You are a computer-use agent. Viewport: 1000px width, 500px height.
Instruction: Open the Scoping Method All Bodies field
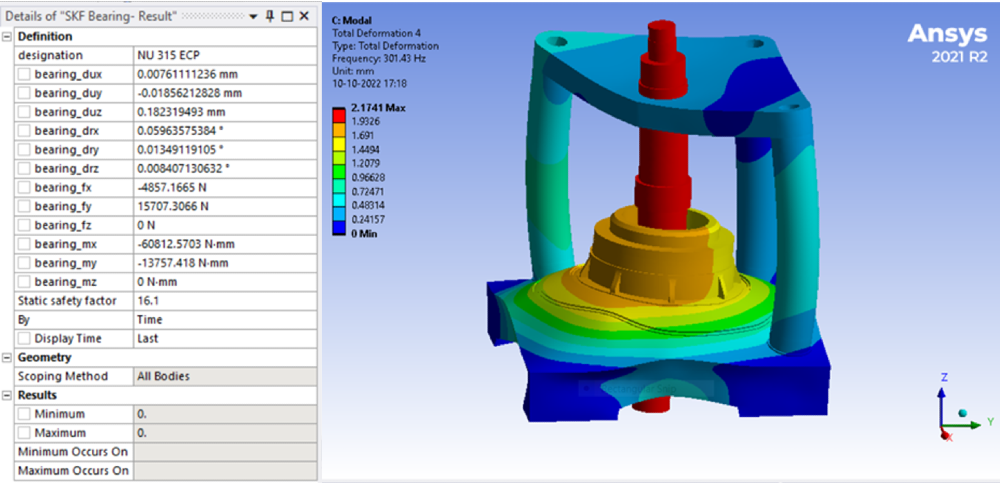(x=224, y=376)
